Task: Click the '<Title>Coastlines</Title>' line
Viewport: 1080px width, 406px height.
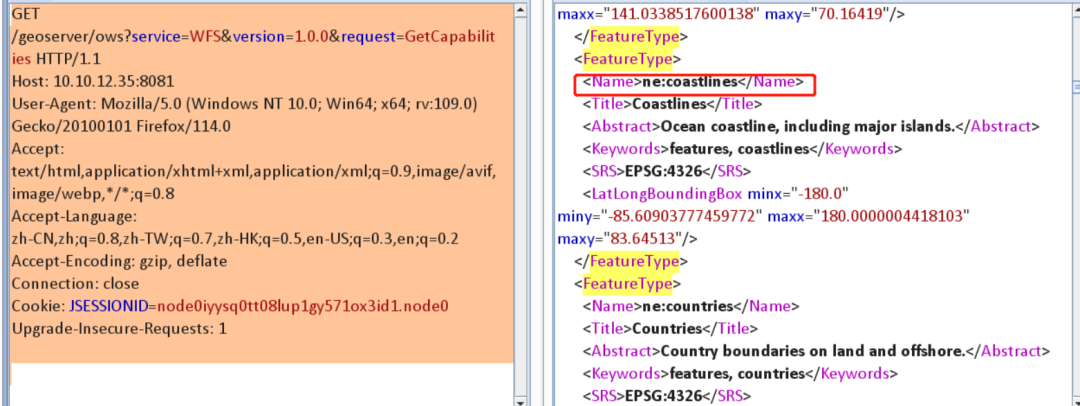Action: pyautogui.click(x=672, y=105)
